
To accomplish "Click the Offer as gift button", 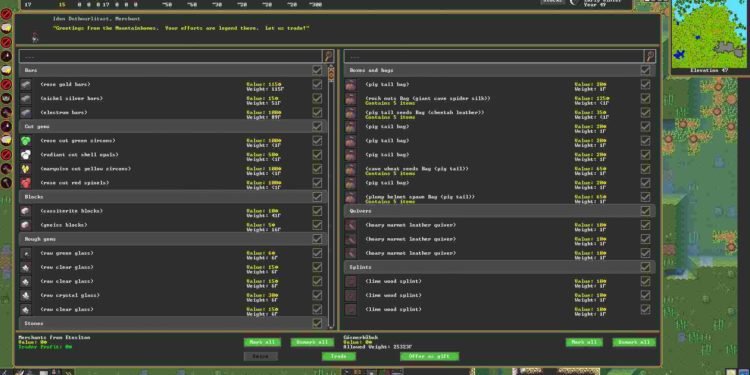I will 430,356.
